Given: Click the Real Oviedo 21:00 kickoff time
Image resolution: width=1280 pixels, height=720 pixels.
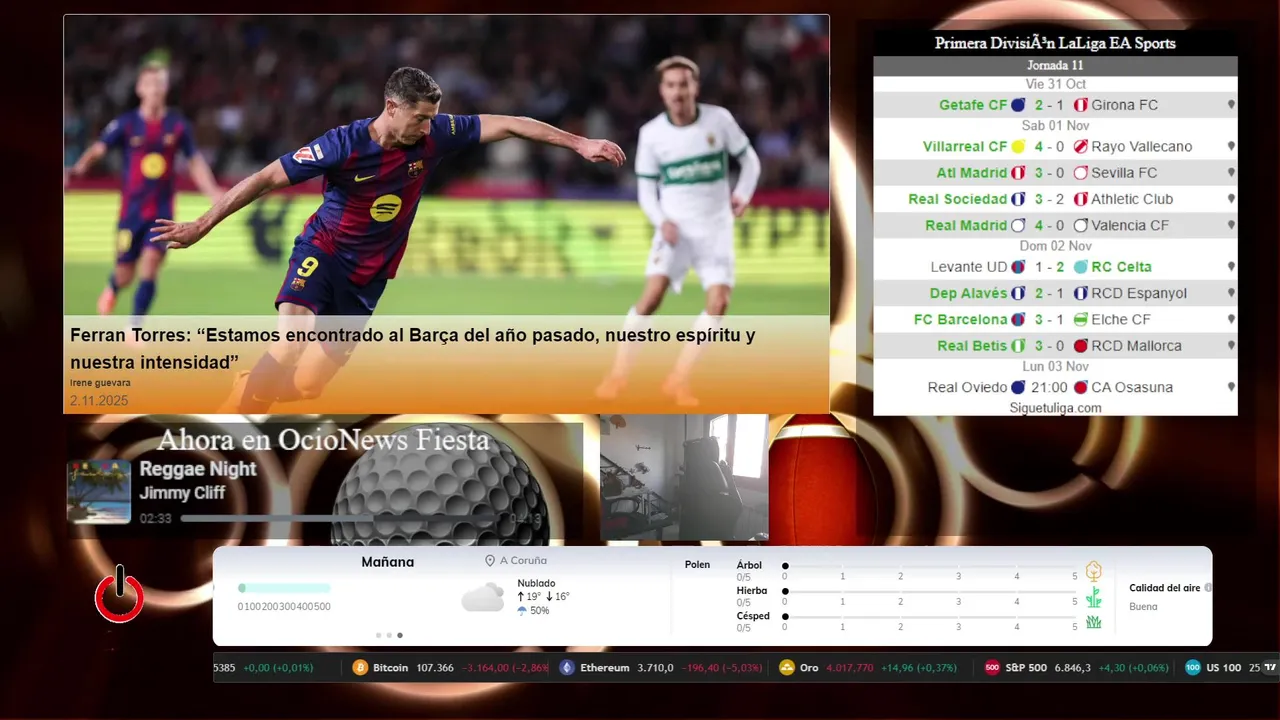Looking at the screenshot, I should [1051, 387].
